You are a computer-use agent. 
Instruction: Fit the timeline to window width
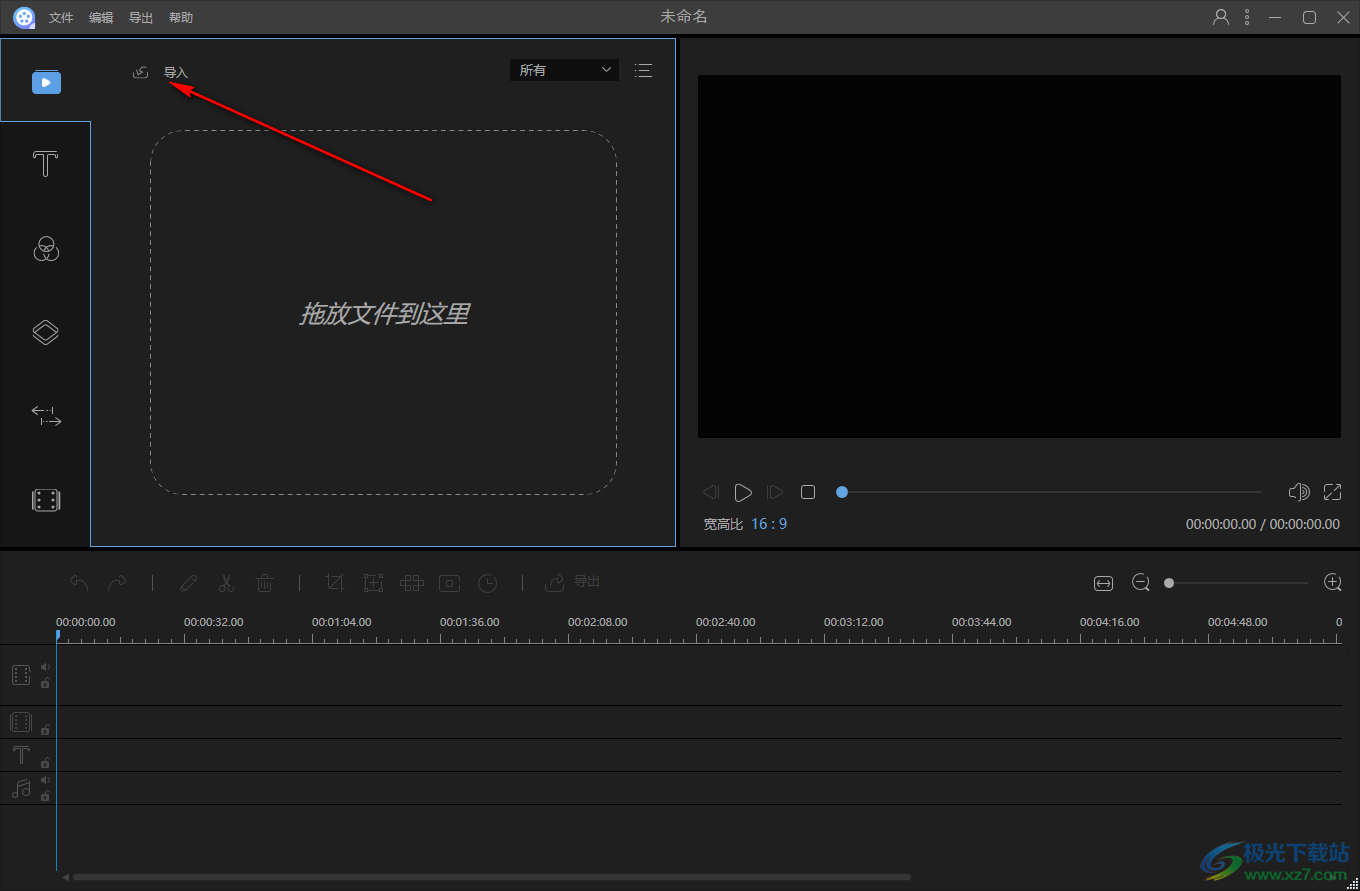(1103, 583)
